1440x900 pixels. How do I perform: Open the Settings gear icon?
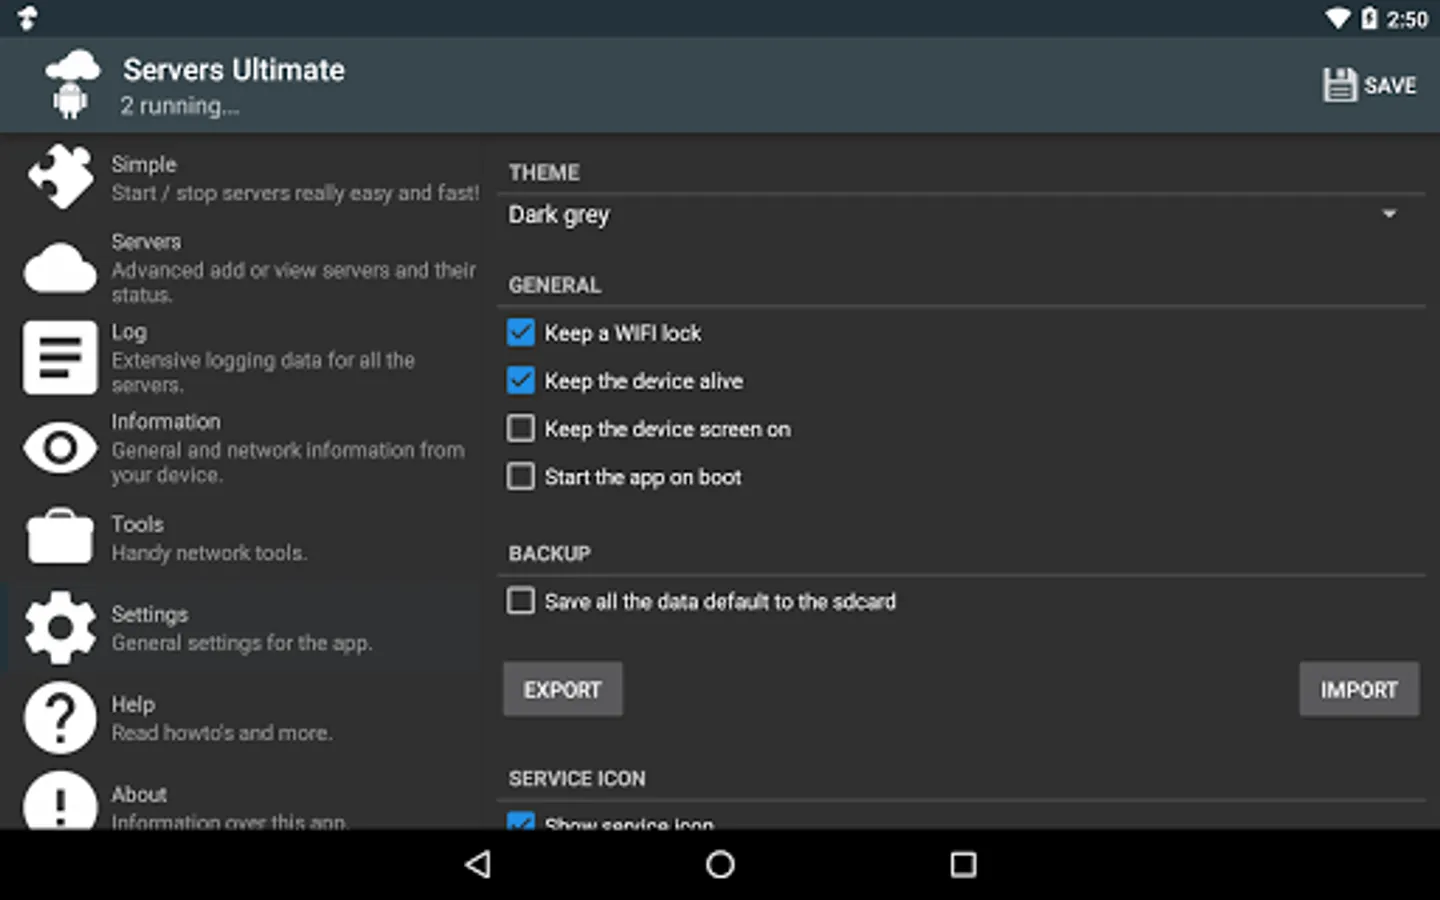[60, 627]
